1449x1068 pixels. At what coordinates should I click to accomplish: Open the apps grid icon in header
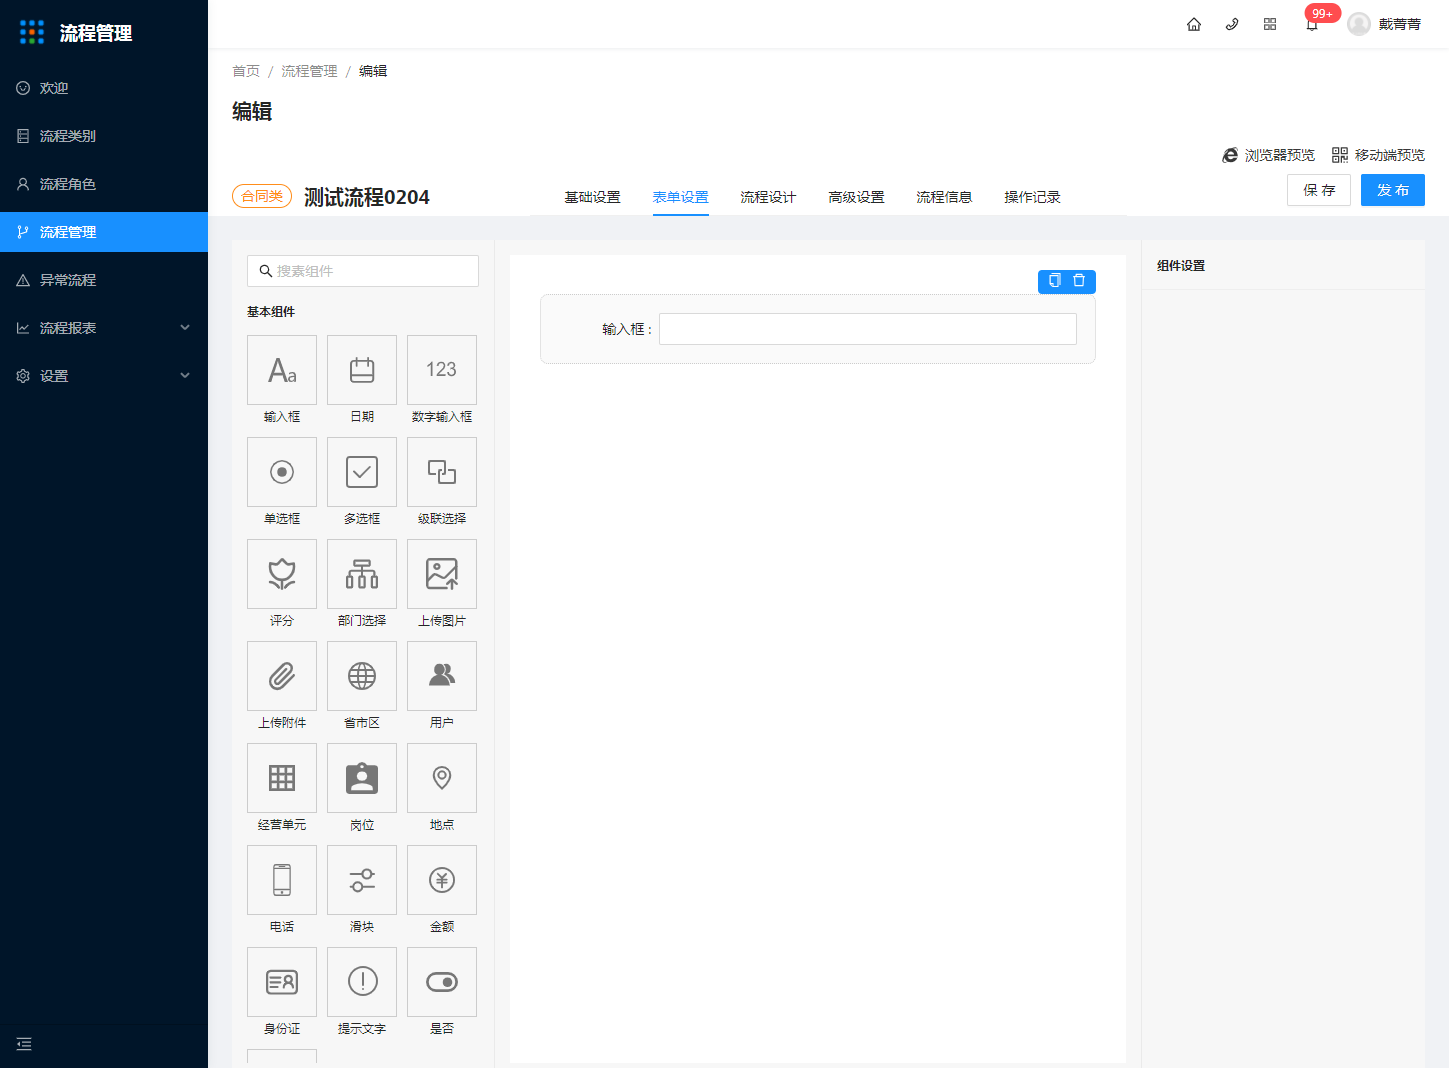click(x=1270, y=24)
